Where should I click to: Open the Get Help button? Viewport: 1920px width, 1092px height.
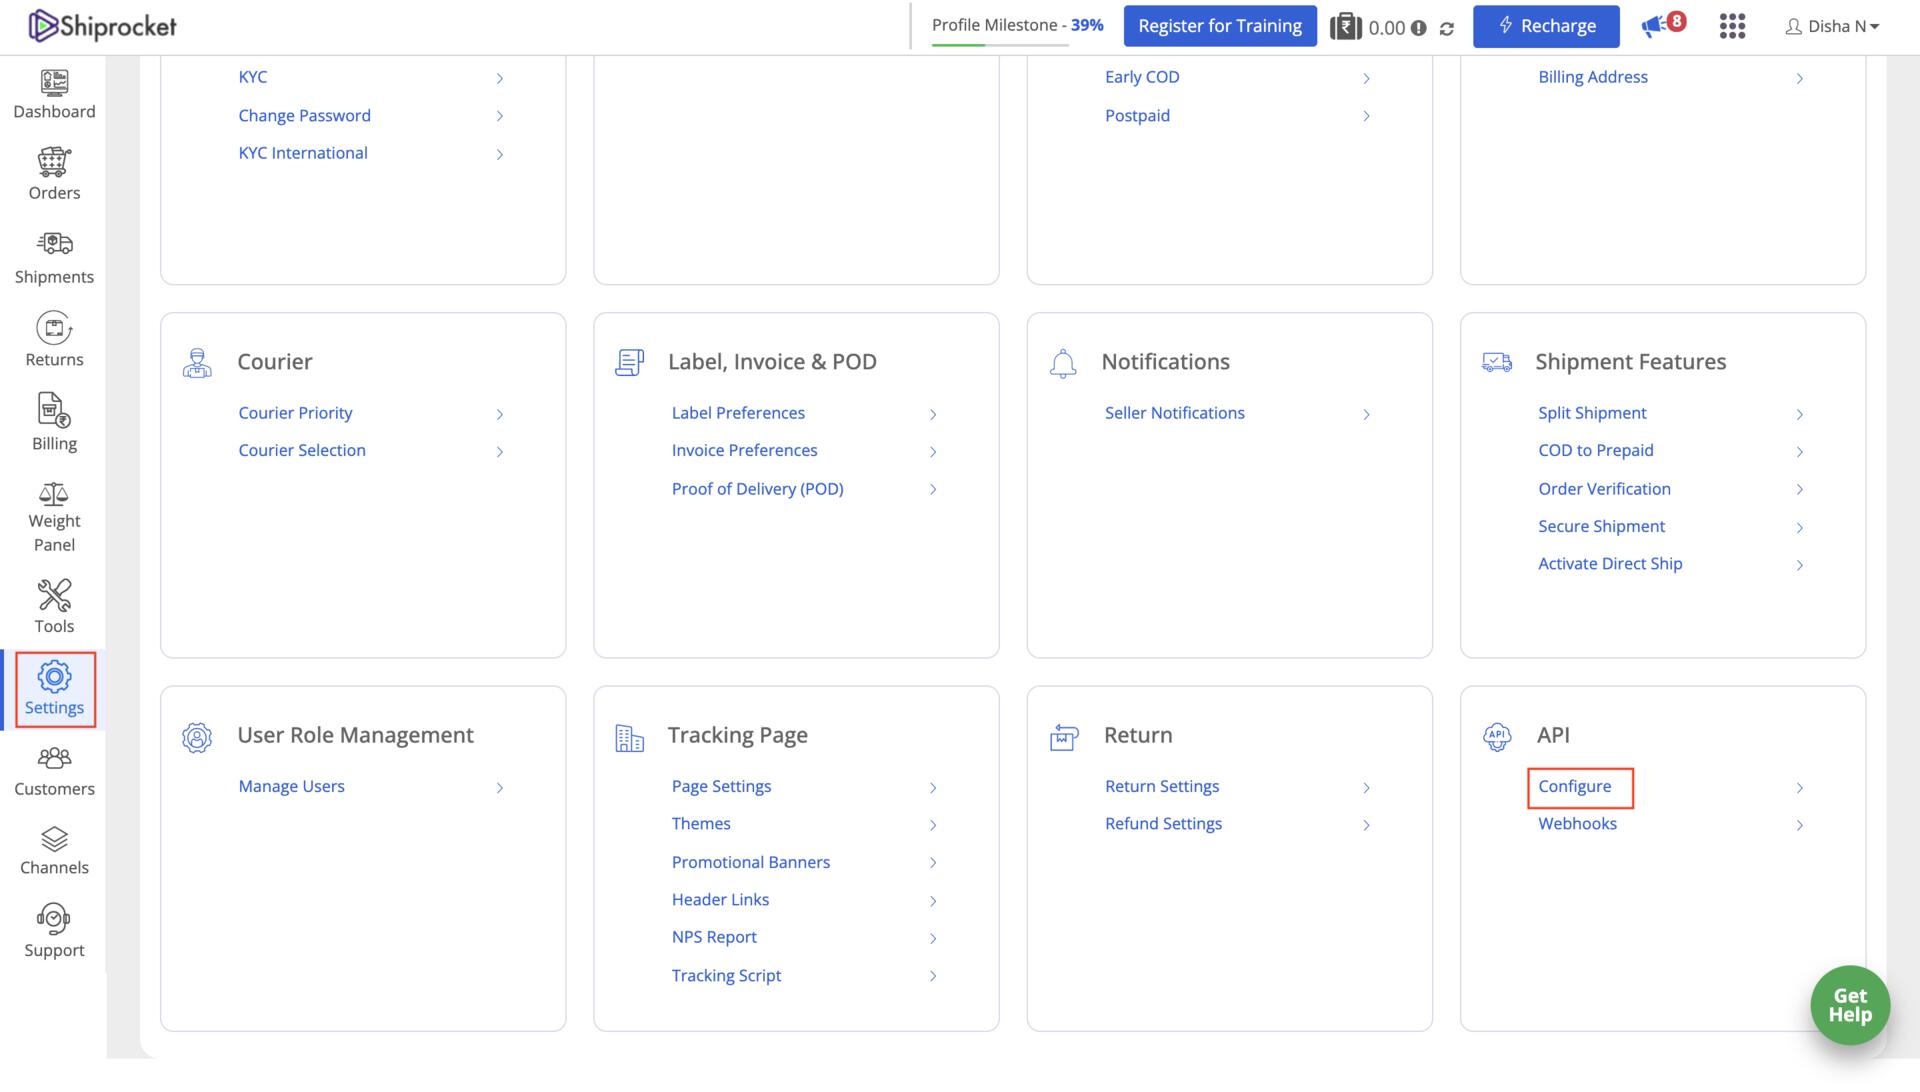(1849, 1005)
